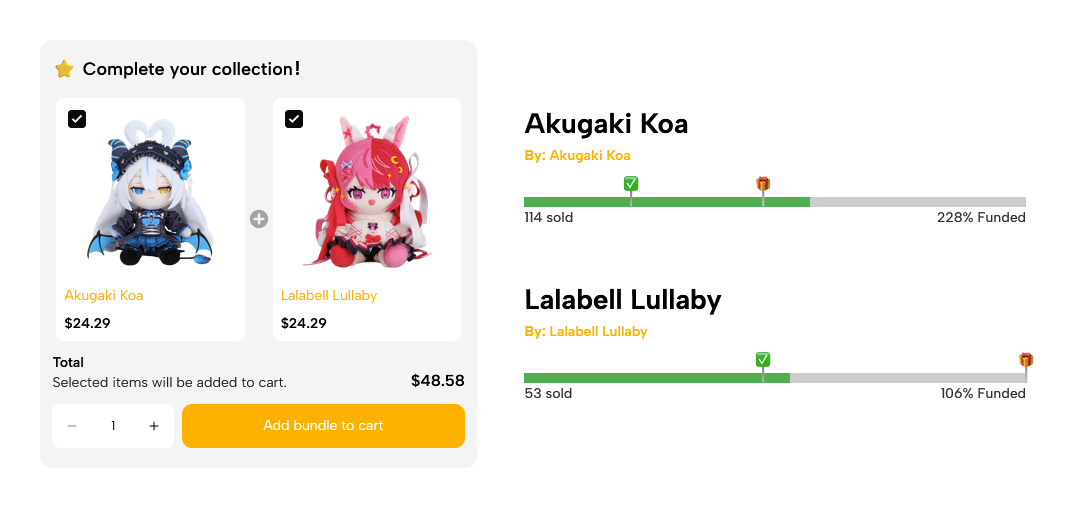The width and height of the screenshot is (1074, 508).
Task: Click the quantity input field
Action: tap(113, 426)
